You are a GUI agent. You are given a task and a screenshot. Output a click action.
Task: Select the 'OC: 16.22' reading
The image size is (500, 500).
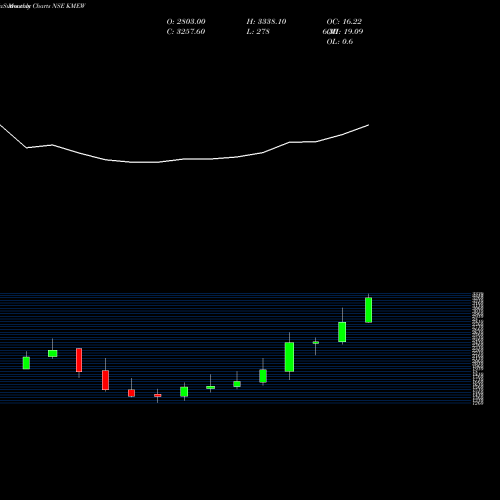coord(344,22)
